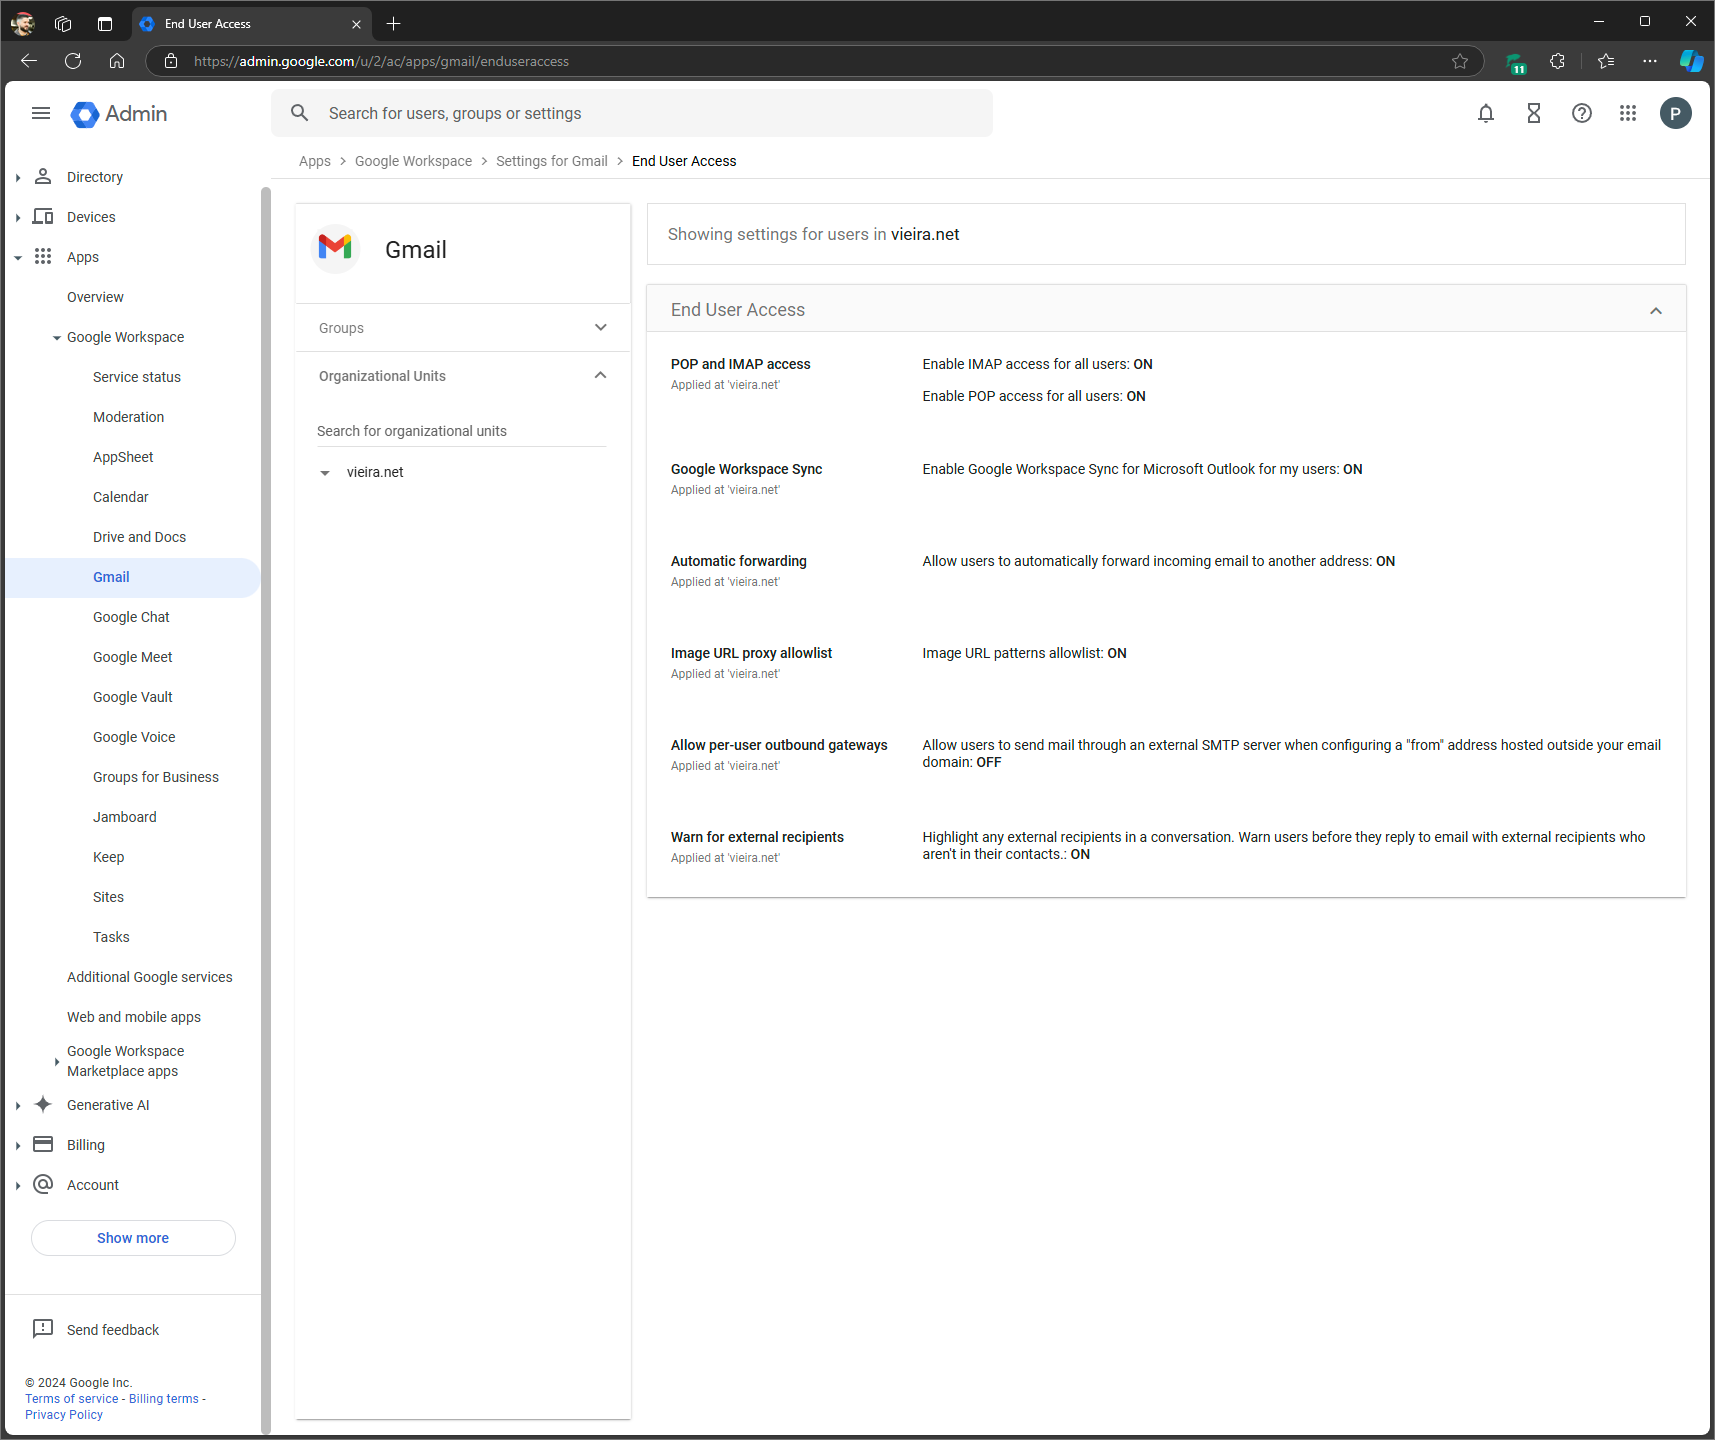This screenshot has width=1715, height=1440.
Task: Open the browser extensions puzzle icon
Action: (1557, 61)
